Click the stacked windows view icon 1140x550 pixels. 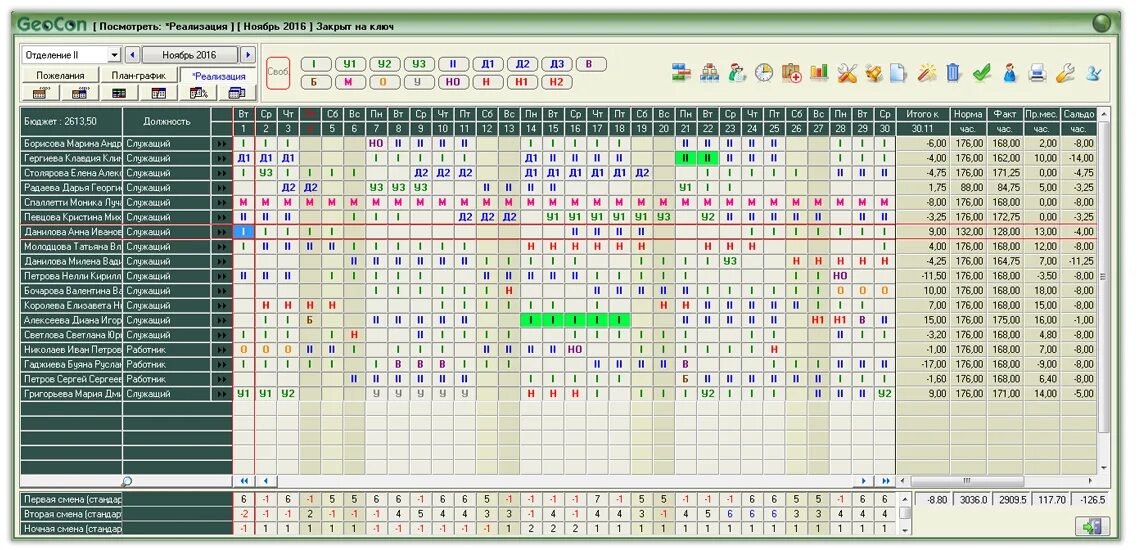tap(237, 93)
